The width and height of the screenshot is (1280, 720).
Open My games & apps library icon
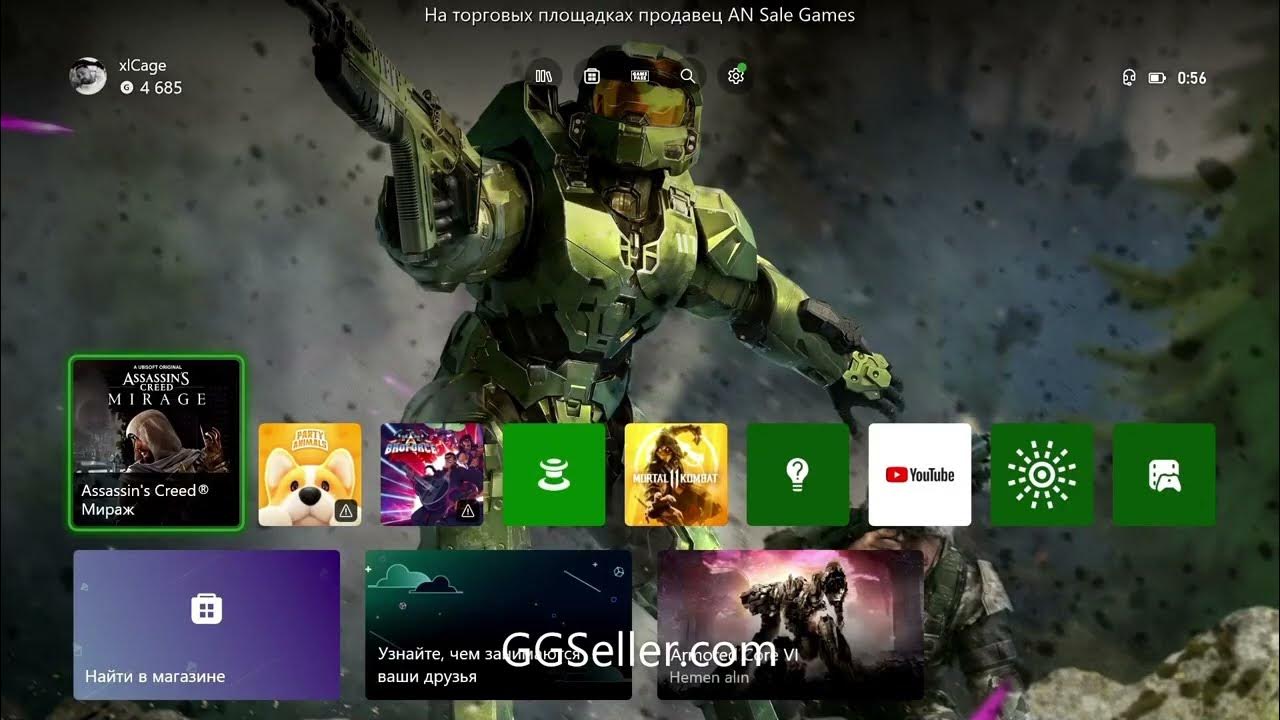coord(544,76)
